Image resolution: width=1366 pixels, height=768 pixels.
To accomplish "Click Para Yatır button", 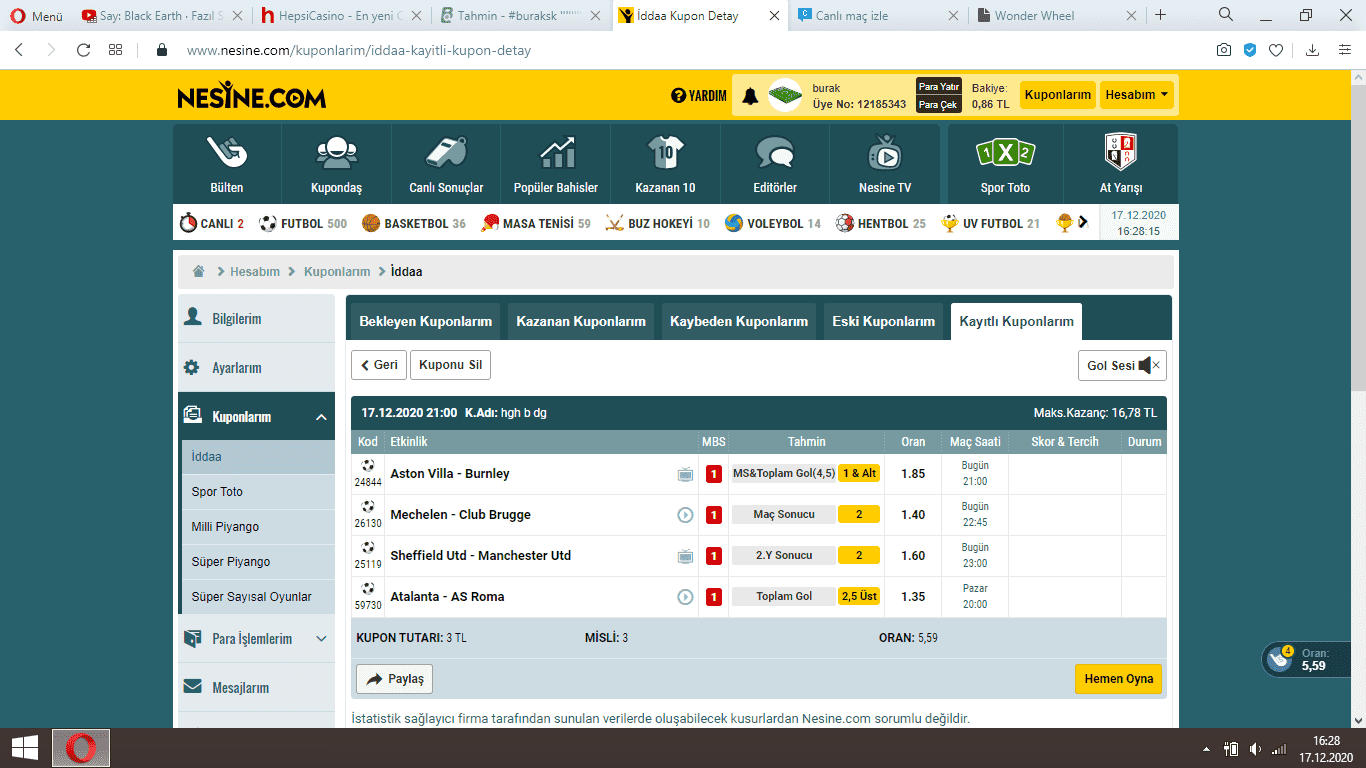I will (939, 87).
